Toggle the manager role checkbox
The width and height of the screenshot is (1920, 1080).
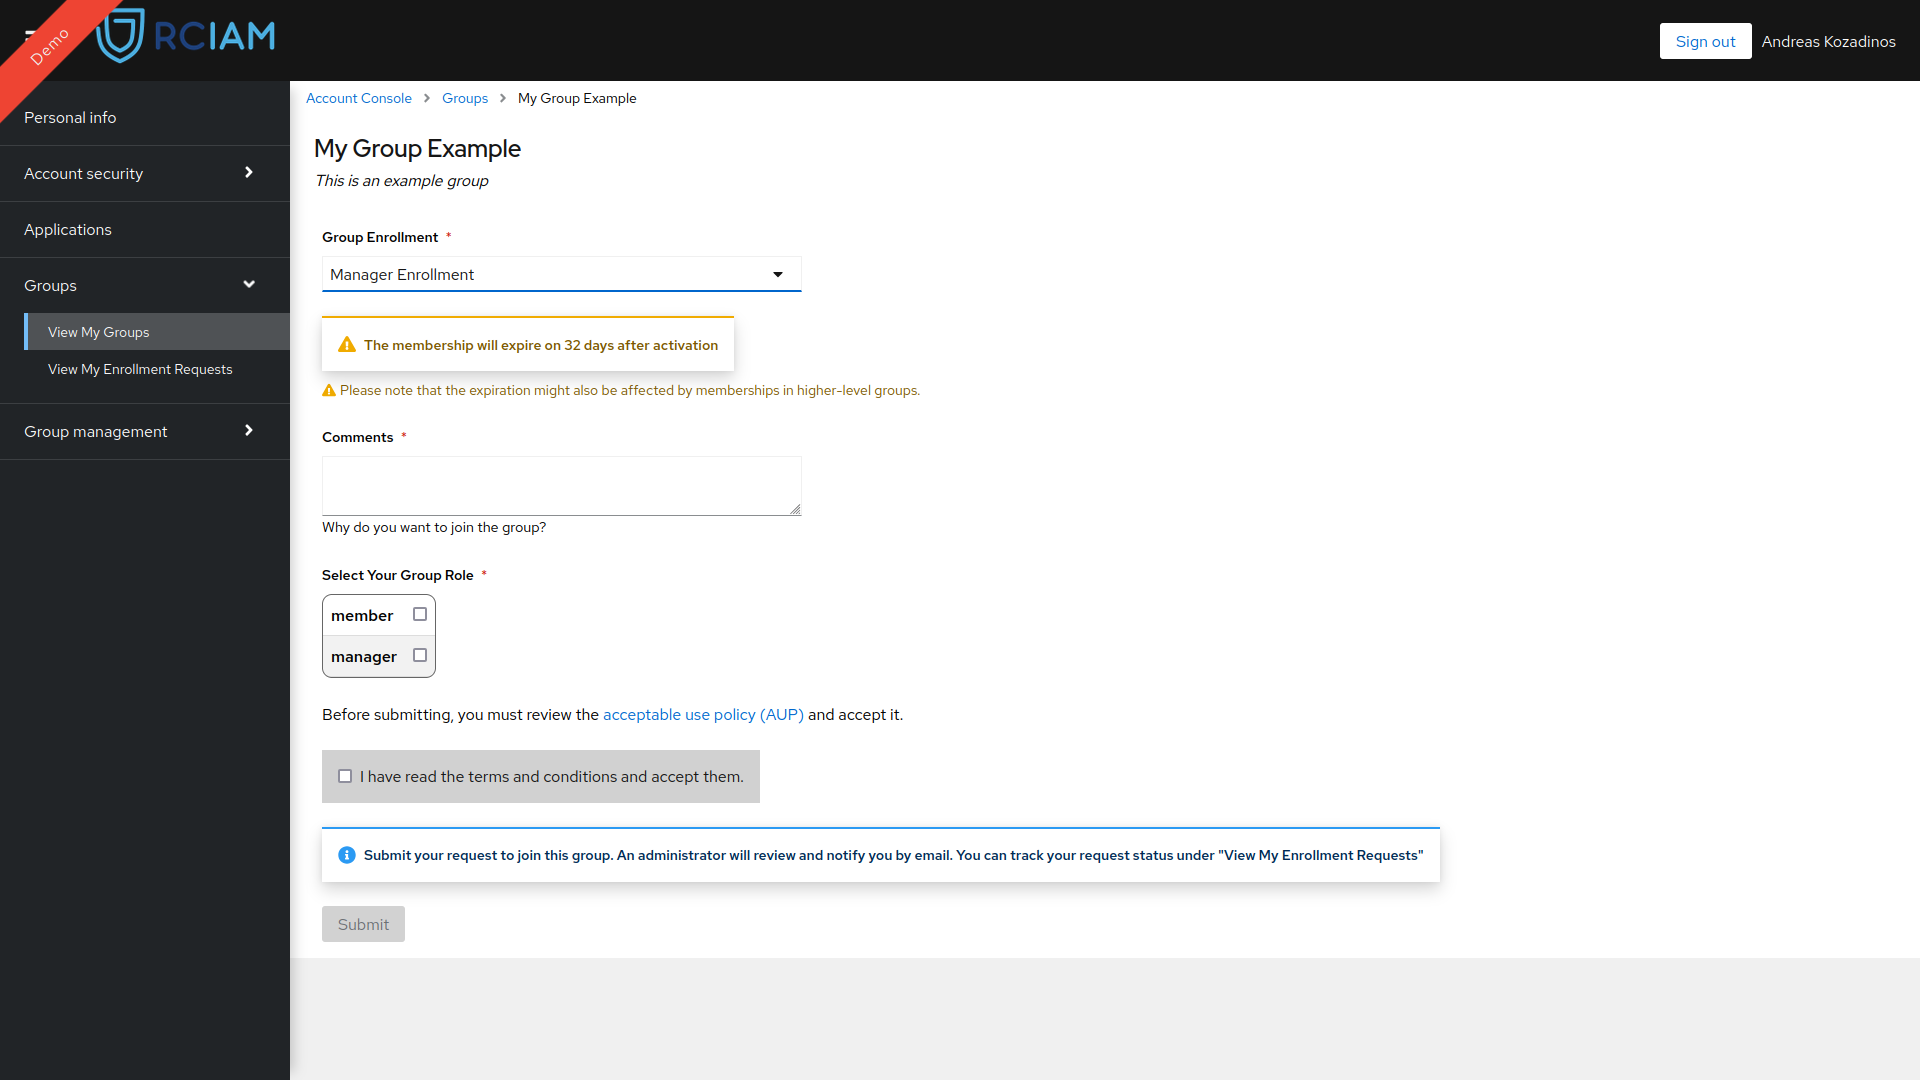pyautogui.click(x=419, y=654)
